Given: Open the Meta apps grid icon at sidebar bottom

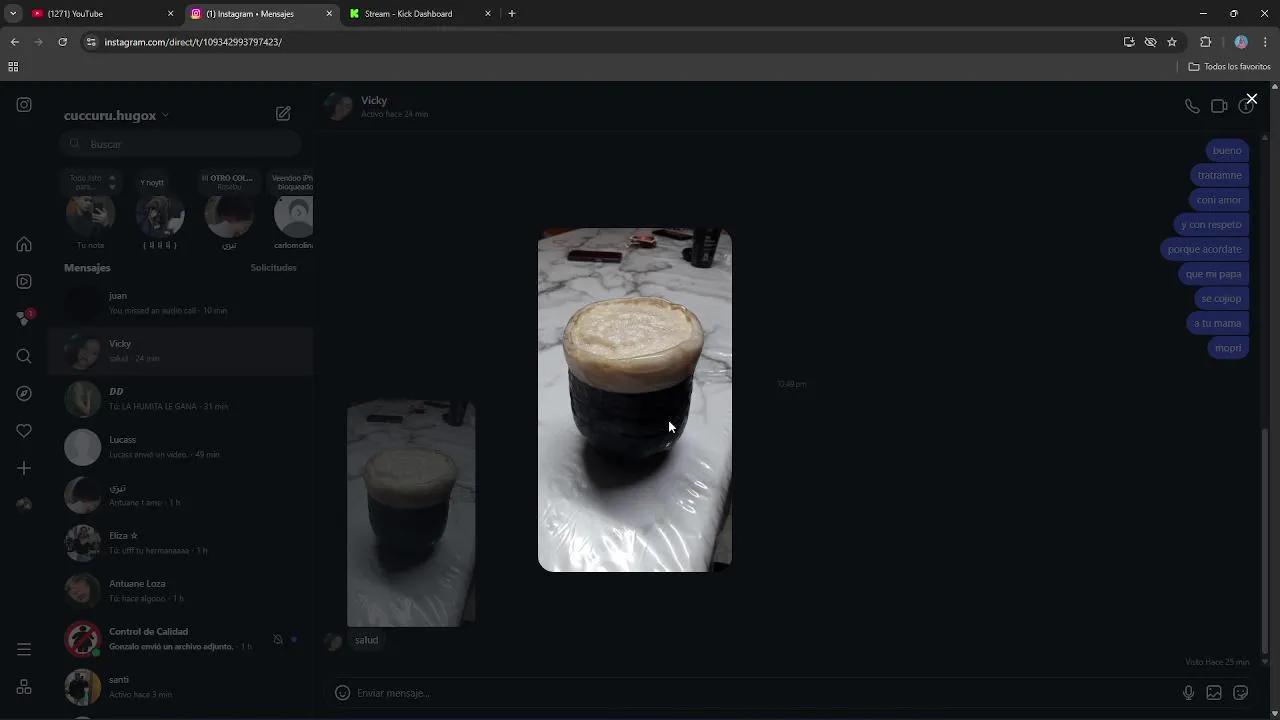Looking at the screenshot, I should click(24, 687).
